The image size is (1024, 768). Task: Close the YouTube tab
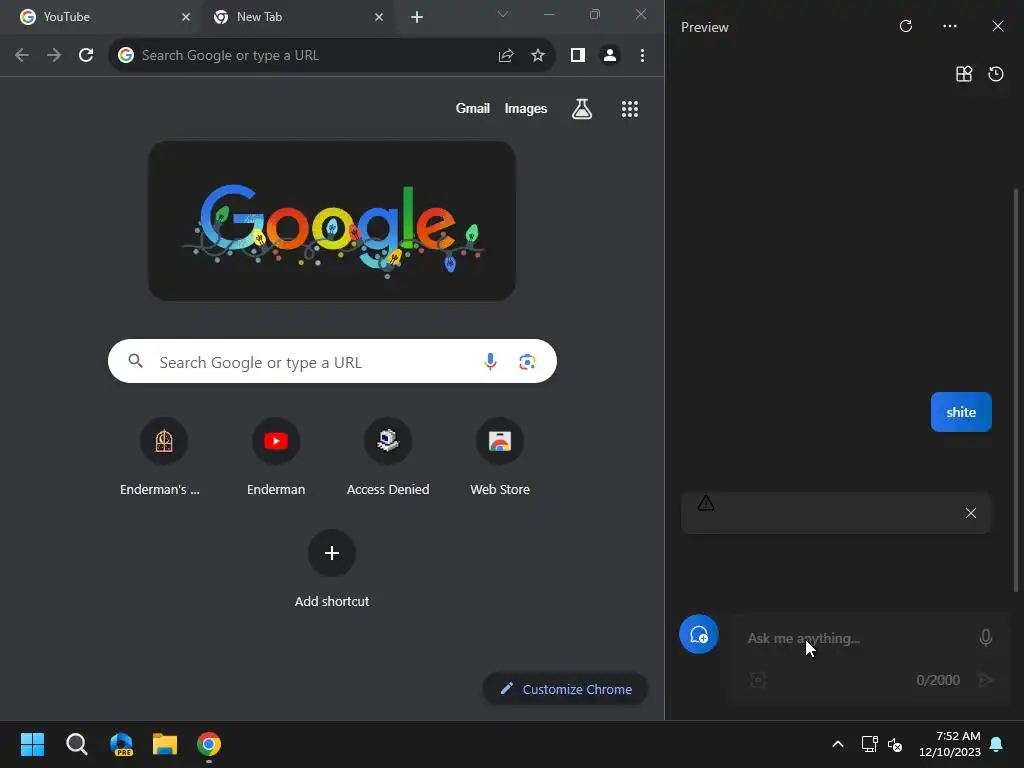point(185,17)
